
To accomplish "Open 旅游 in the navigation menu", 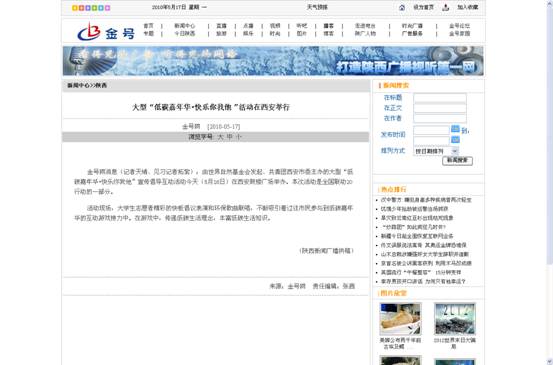I will [221, 34].
